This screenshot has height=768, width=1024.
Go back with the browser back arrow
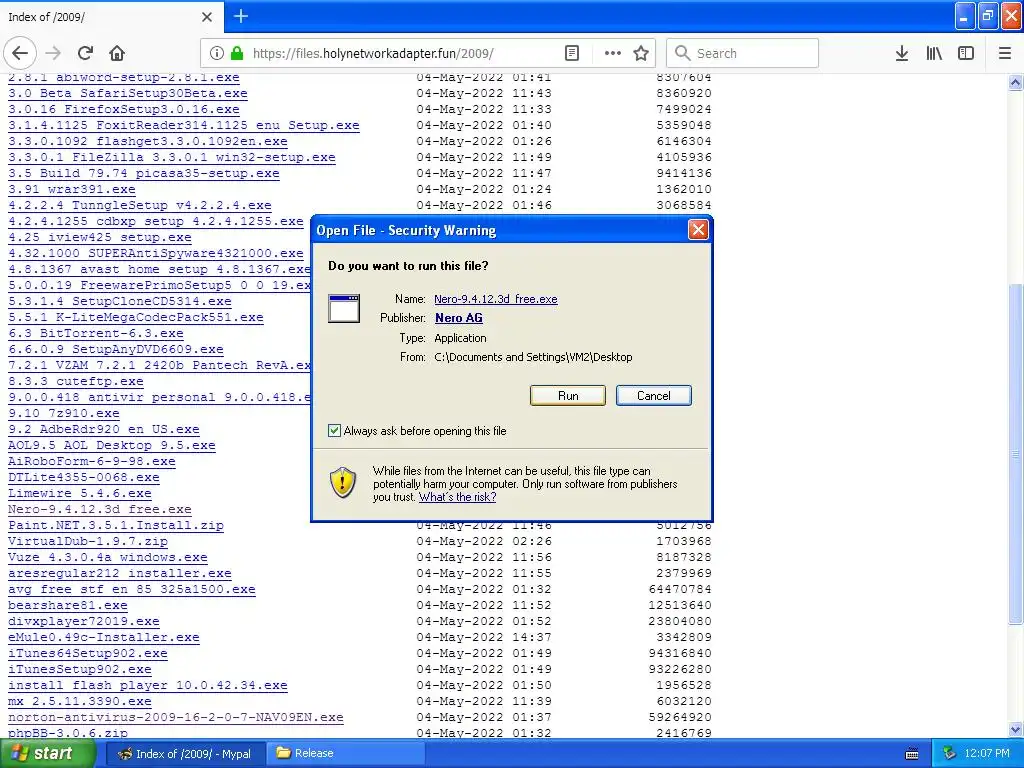click(20, 53)
